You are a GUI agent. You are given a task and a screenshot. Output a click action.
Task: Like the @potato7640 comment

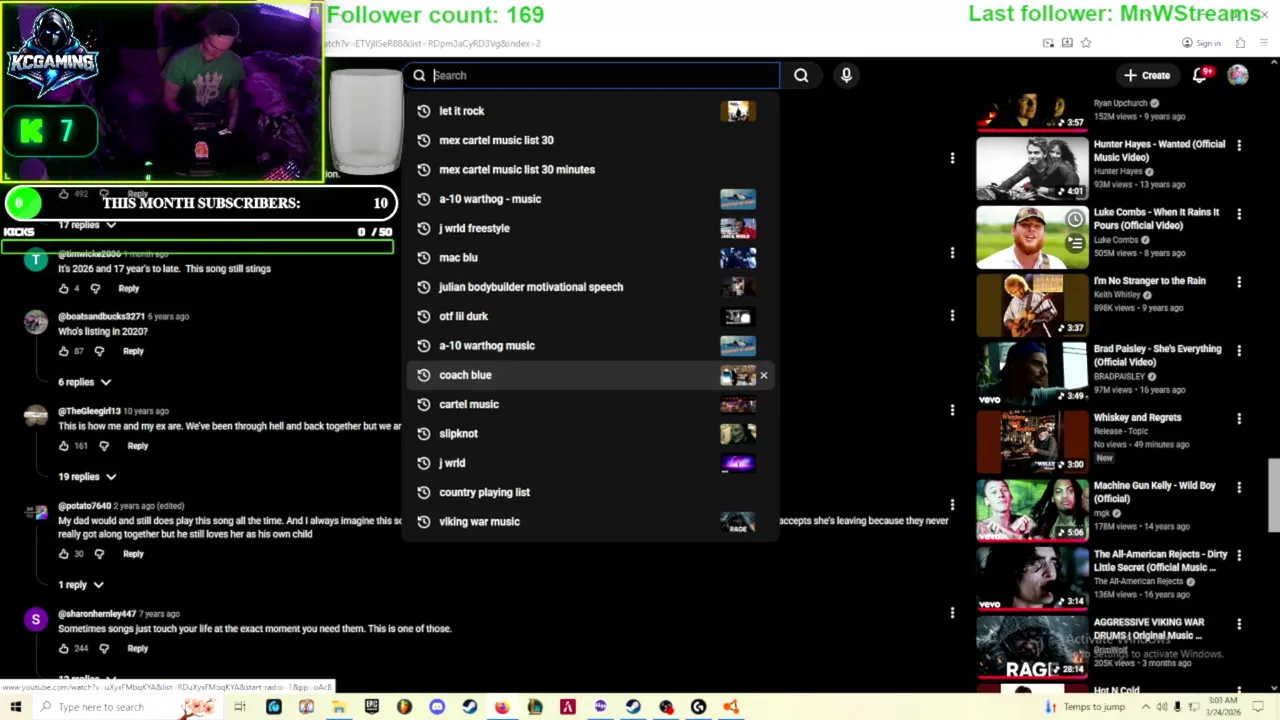(64, 554)
